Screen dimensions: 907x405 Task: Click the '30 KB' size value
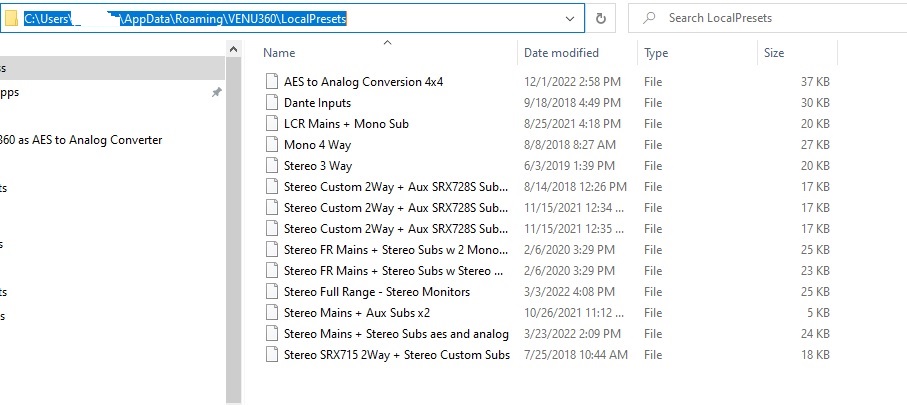click(815, 103)
